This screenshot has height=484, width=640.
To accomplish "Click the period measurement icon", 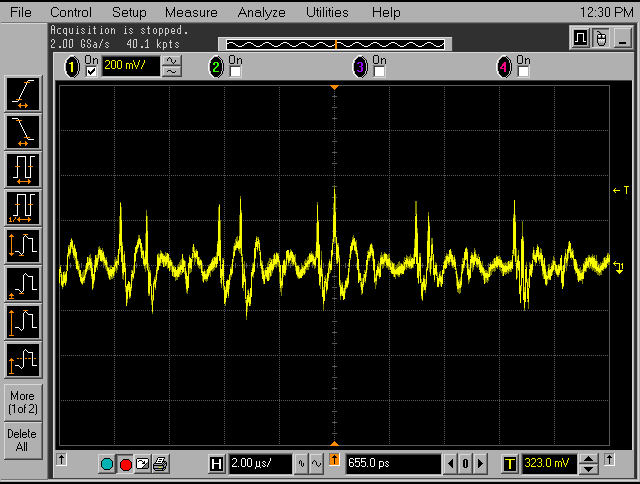I will click(22, 168).
